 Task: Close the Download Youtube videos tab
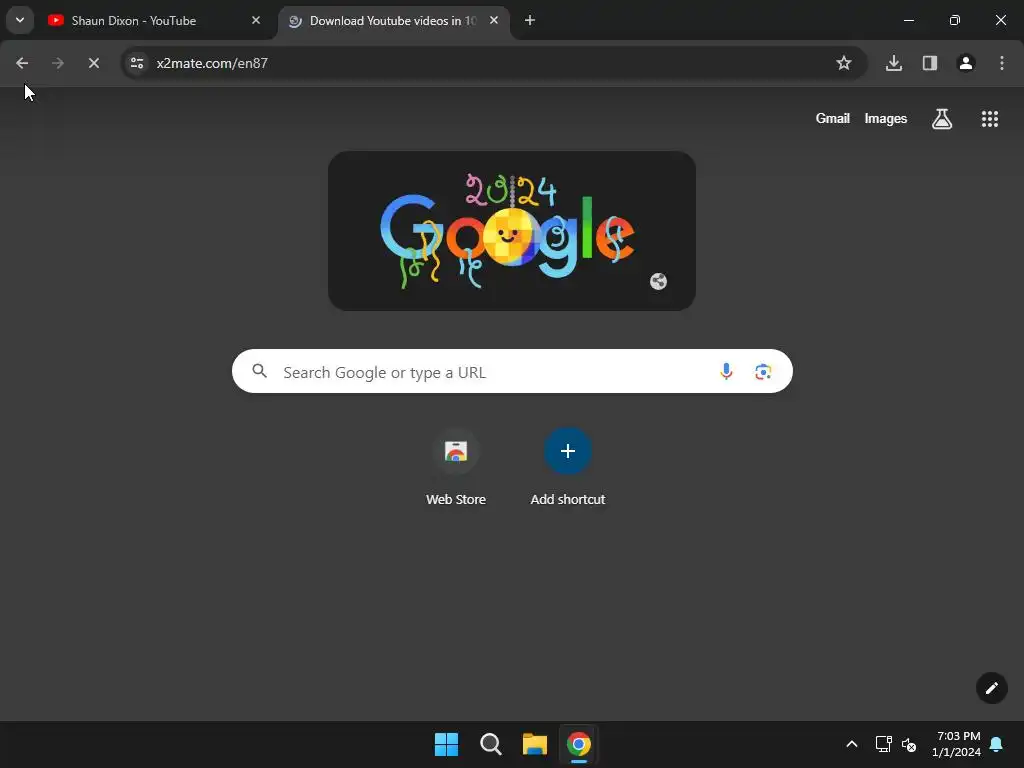tap(494, 20)
